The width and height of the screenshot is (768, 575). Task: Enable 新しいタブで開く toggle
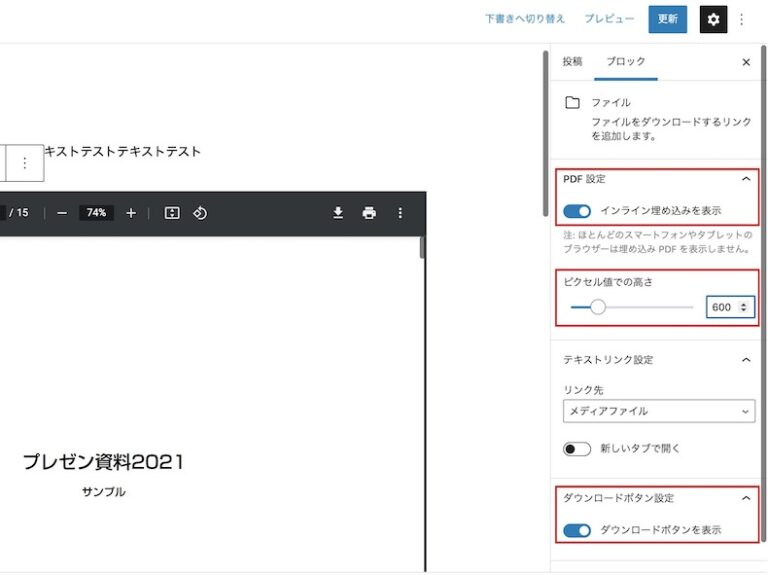[x=577, y=449]
